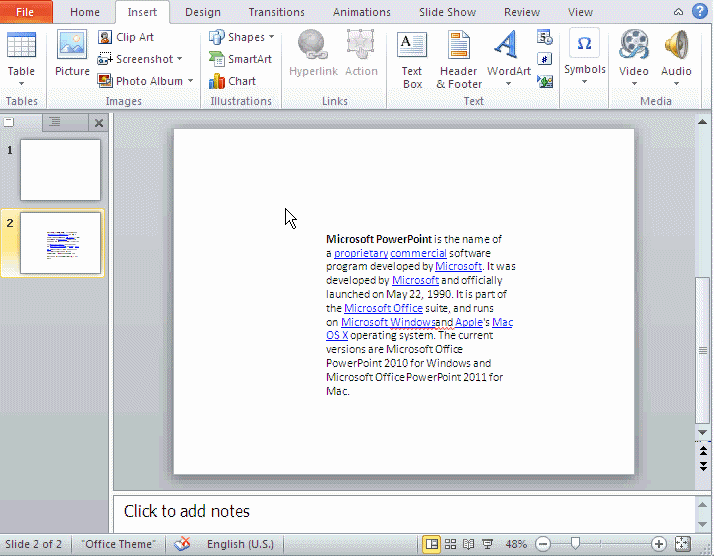Switch to Slide Sorter view

(451, 544)
